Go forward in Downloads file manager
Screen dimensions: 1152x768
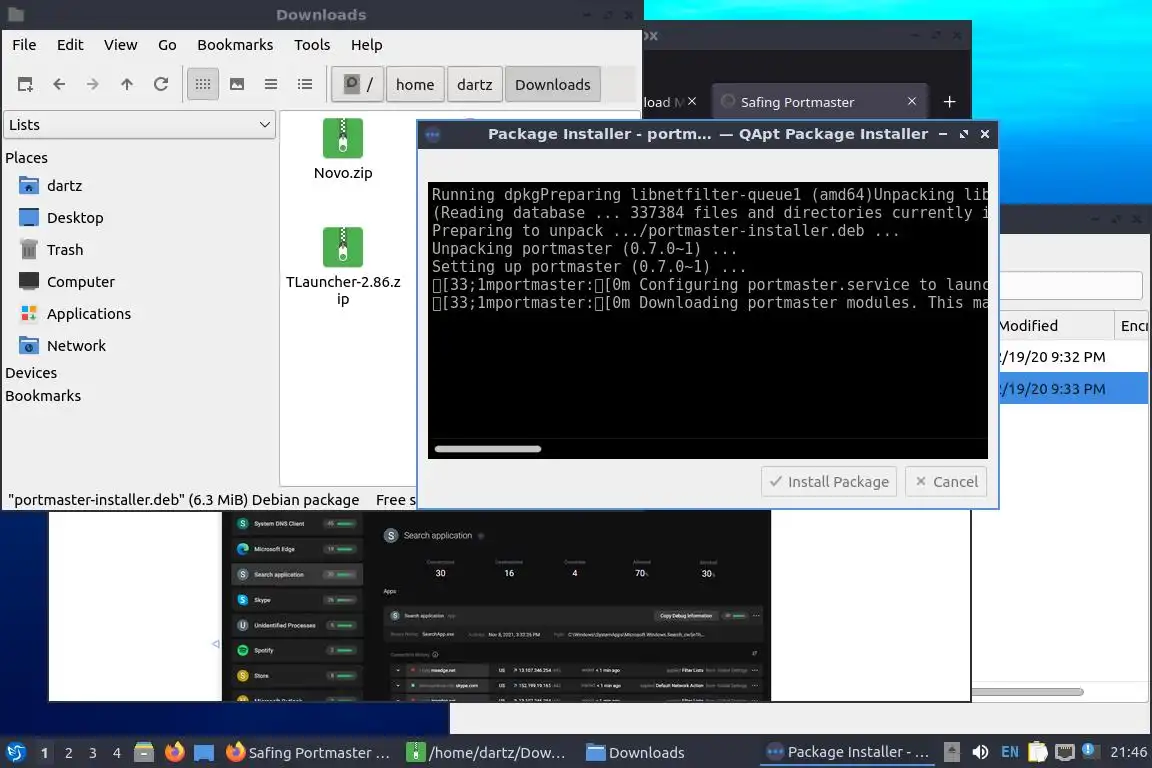[x=93, y=85]
